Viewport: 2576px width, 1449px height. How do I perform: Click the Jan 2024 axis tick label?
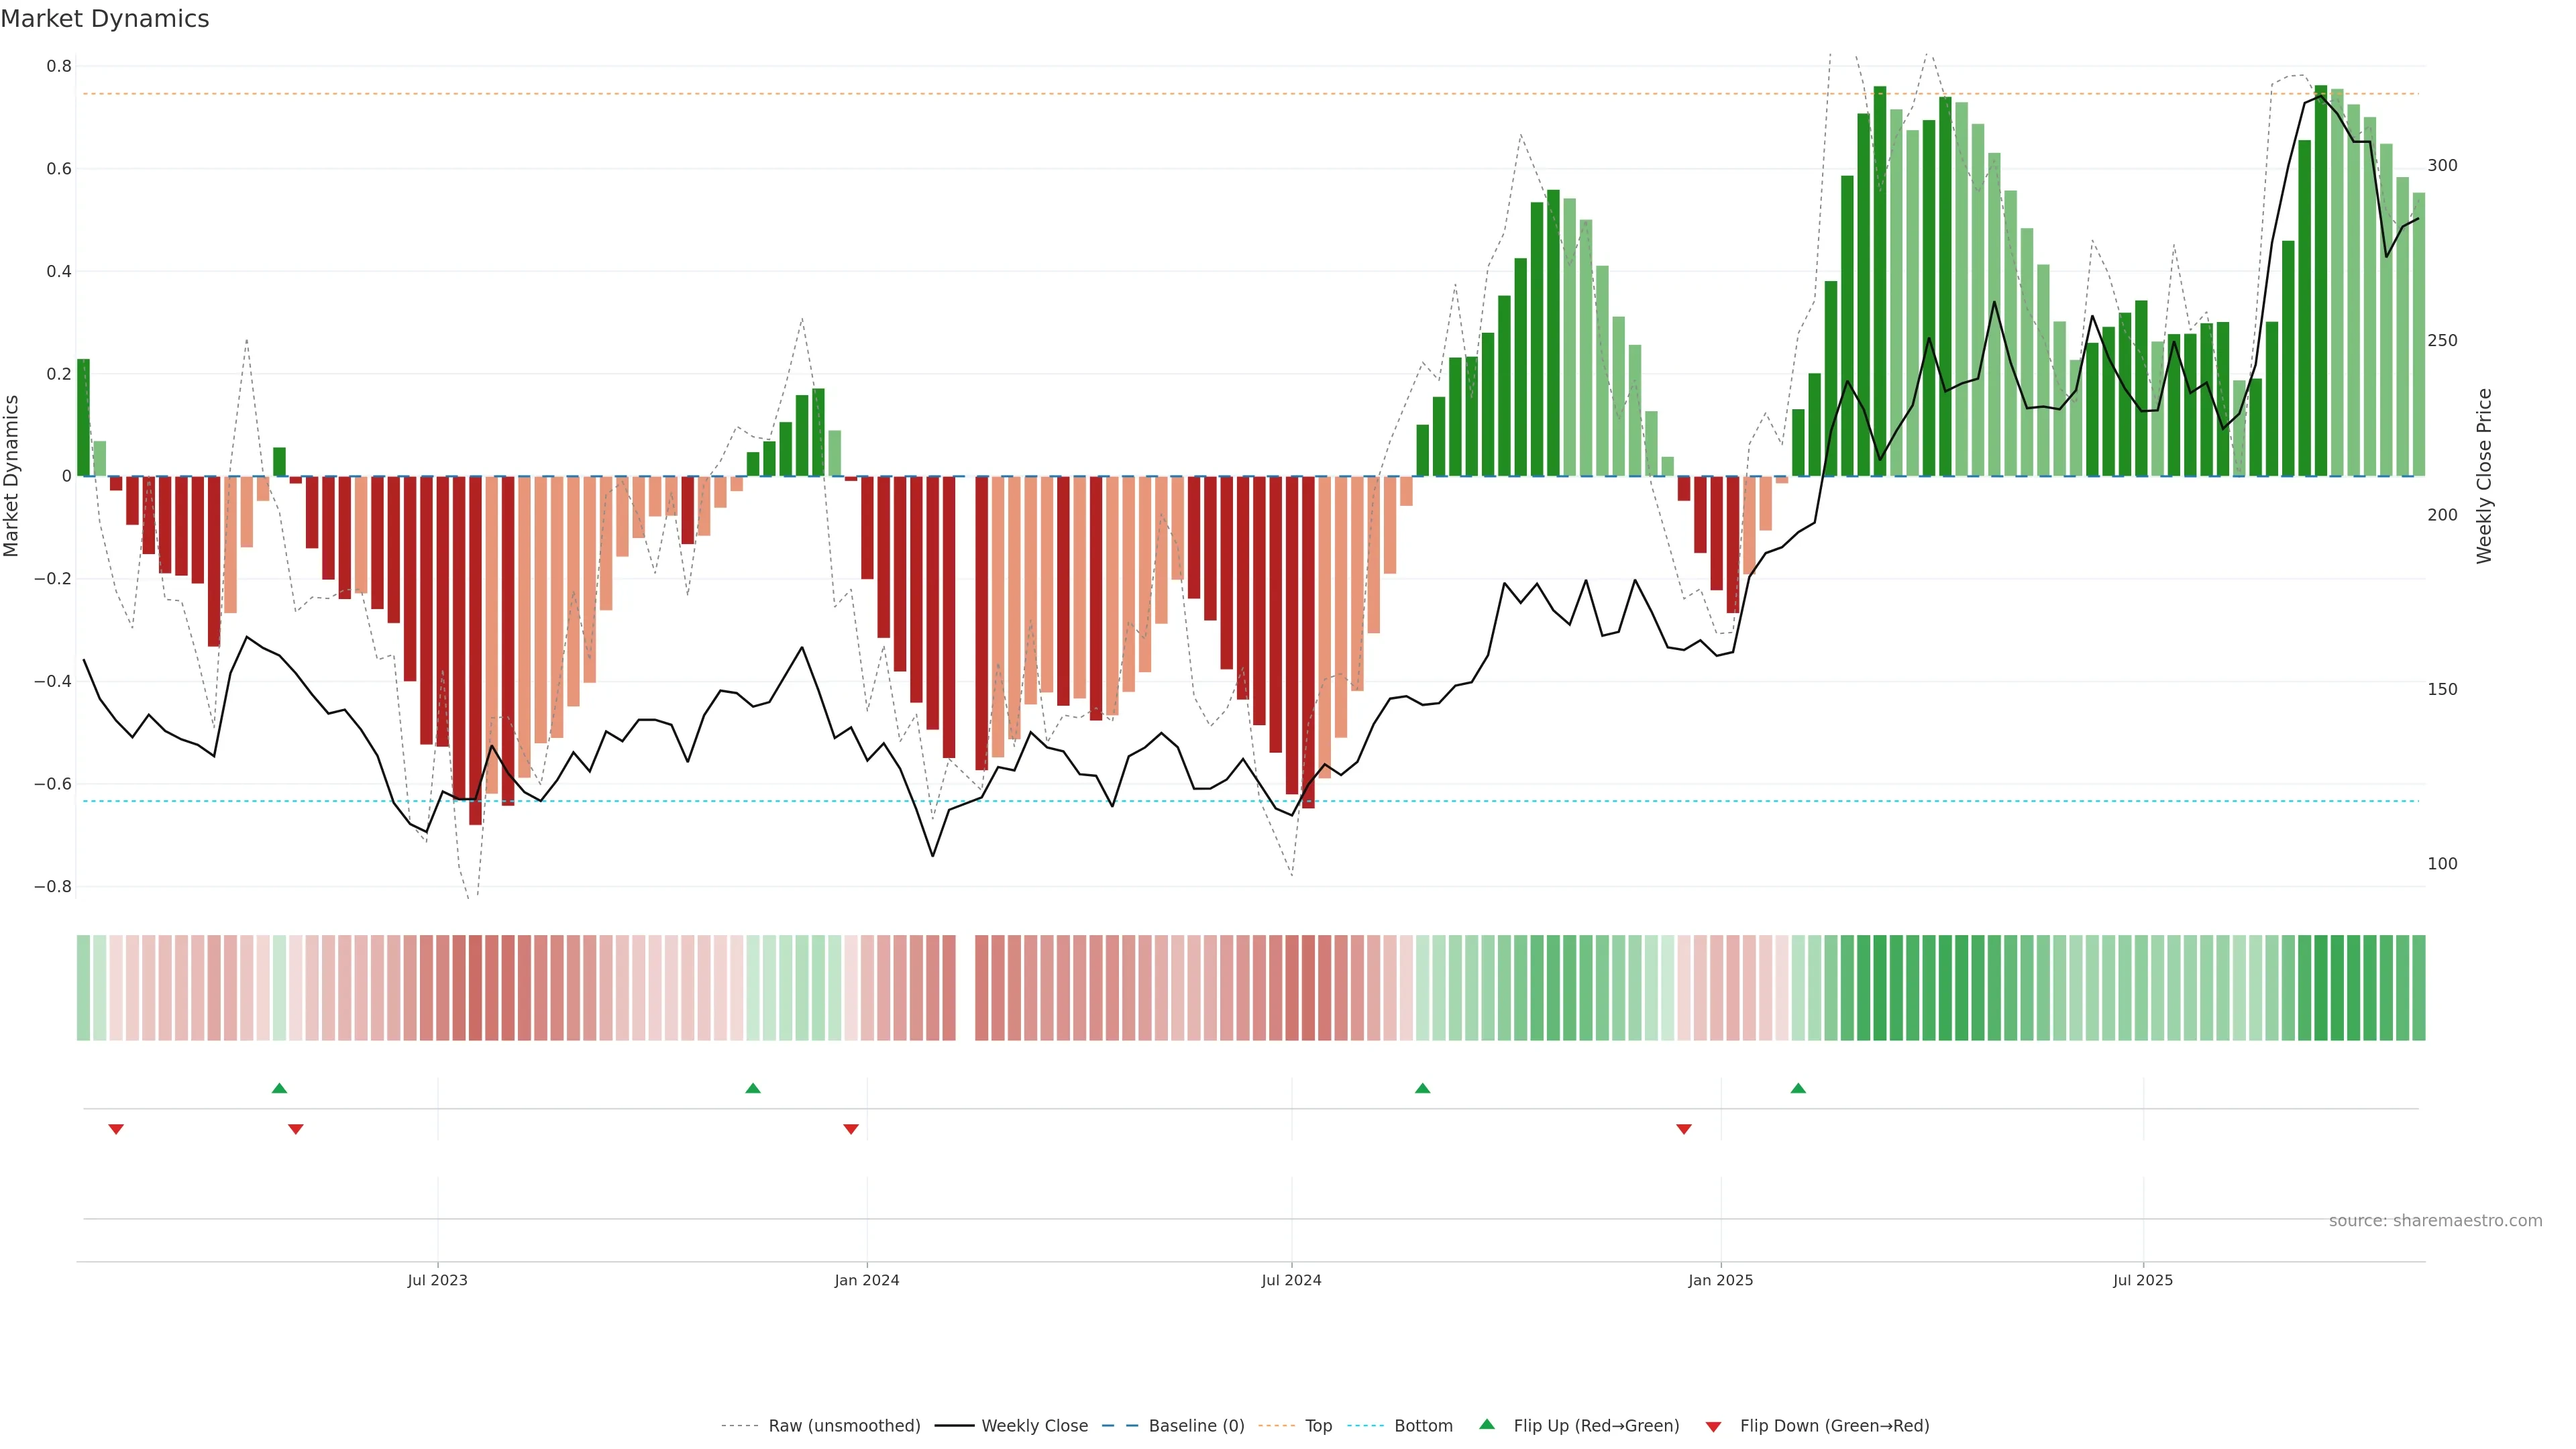[x=866, y=1280]
